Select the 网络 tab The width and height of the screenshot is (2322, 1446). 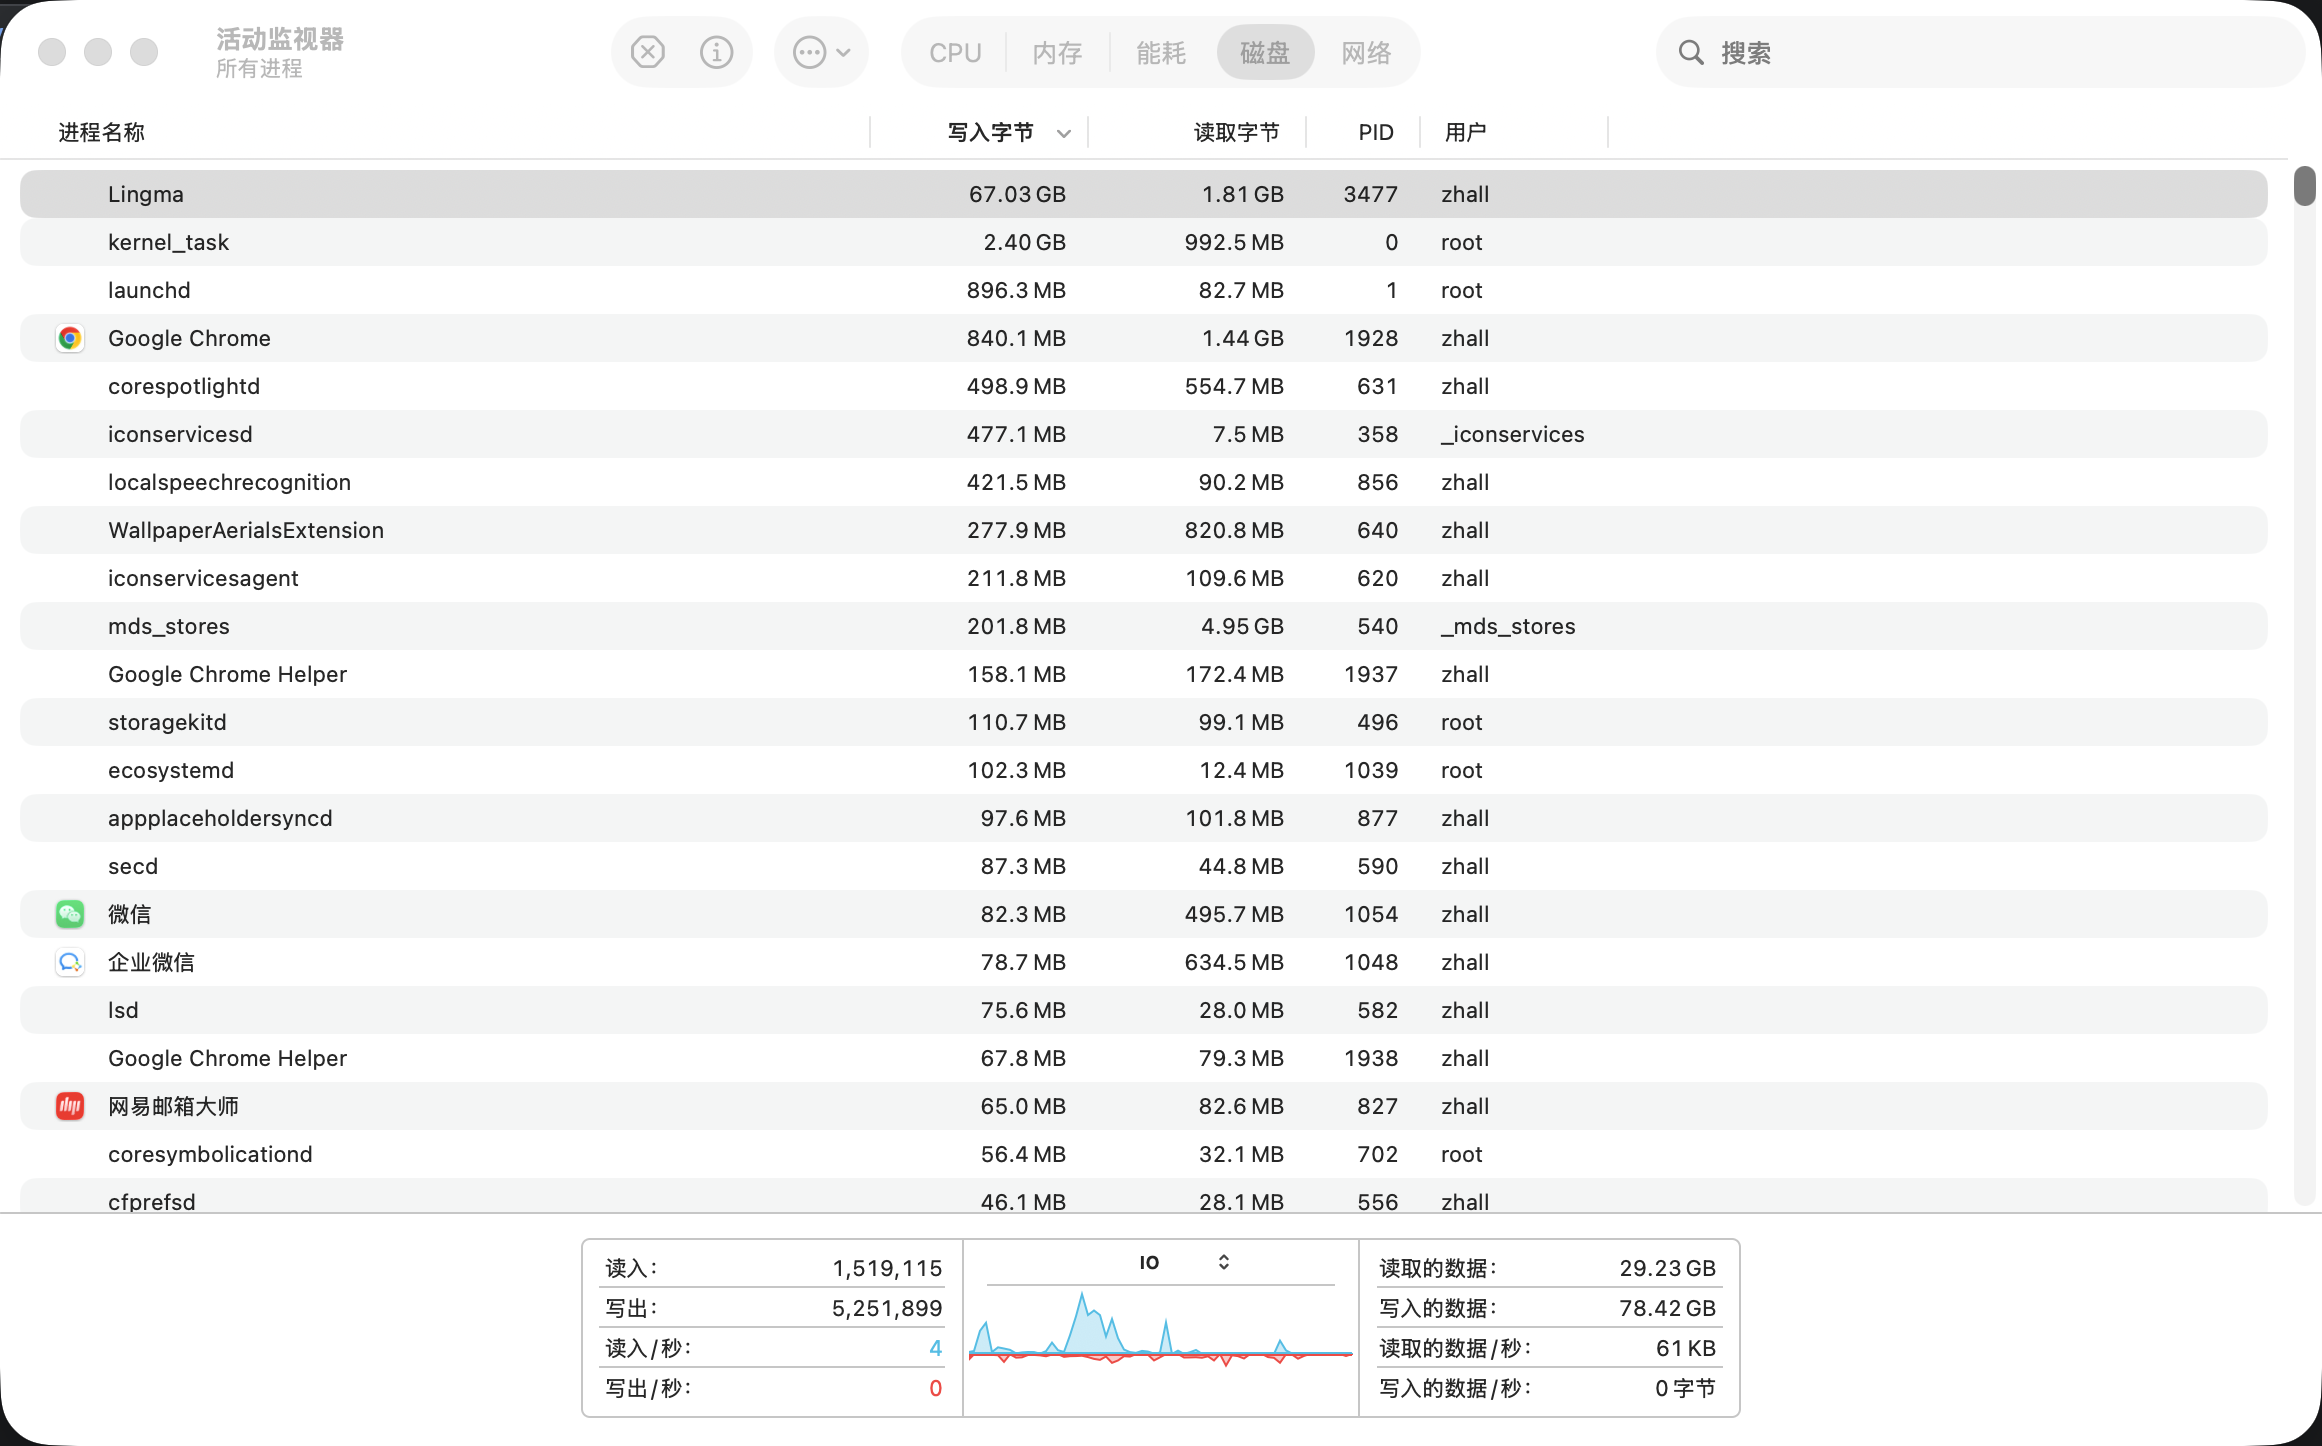click(x=1366, y=52)
